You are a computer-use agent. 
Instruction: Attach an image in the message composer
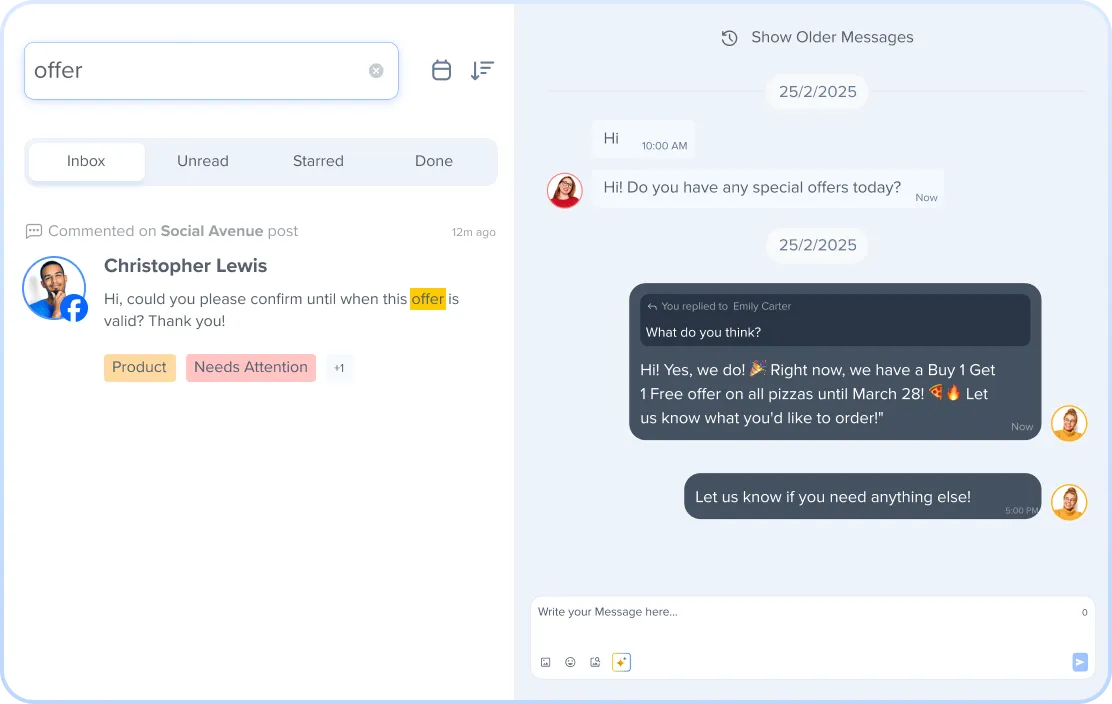point(546,662)
